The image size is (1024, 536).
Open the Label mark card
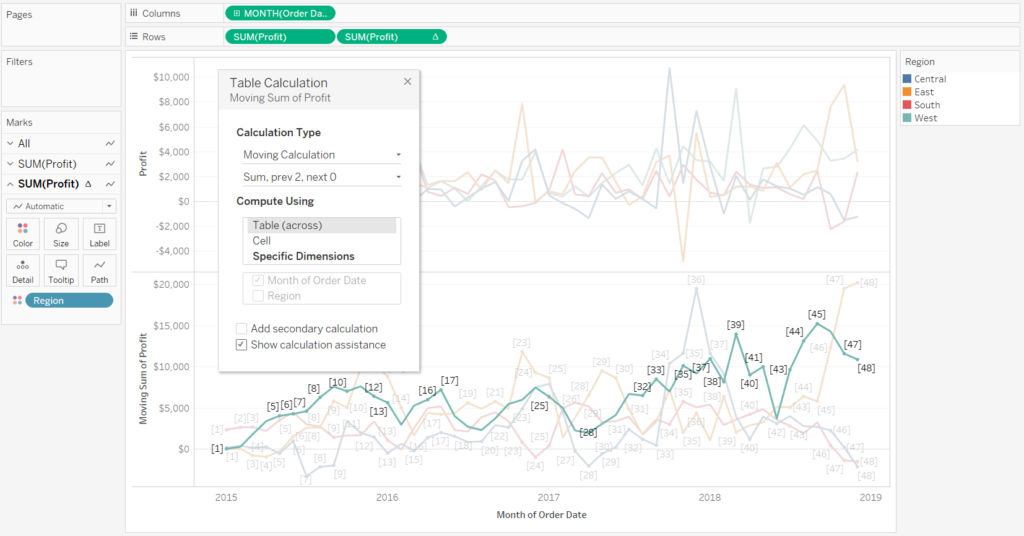99,233
